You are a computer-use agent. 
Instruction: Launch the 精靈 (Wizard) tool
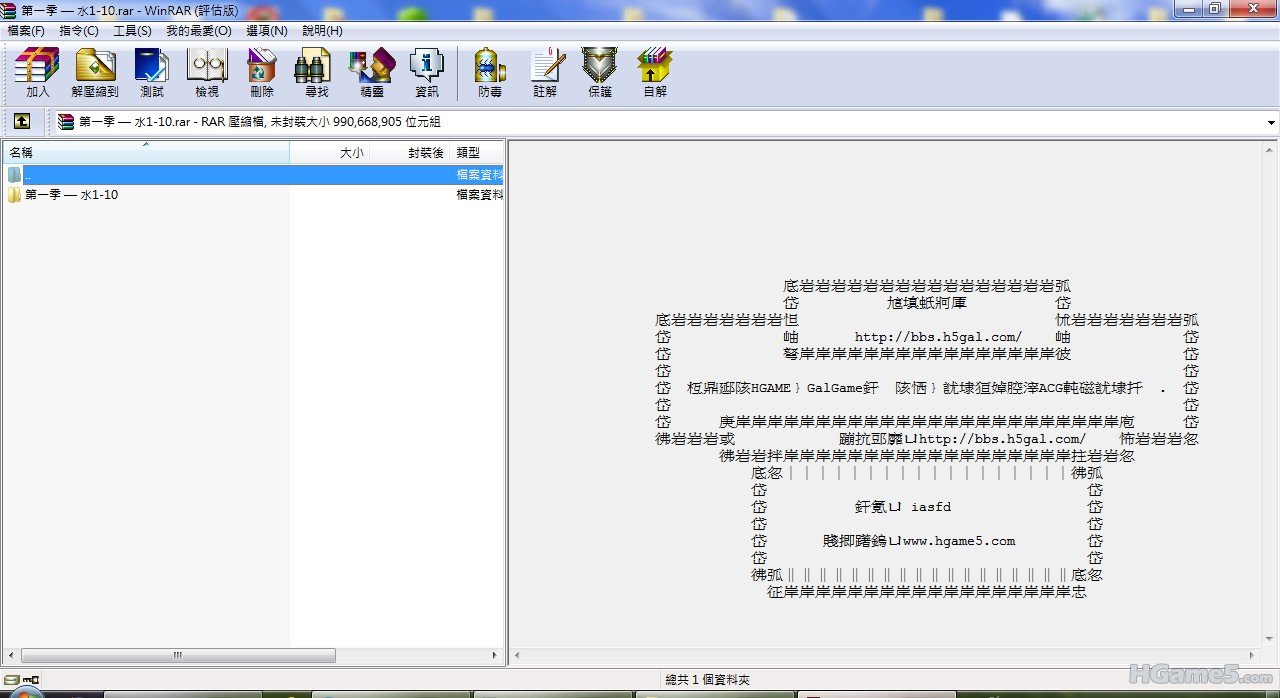click(372, 72)
